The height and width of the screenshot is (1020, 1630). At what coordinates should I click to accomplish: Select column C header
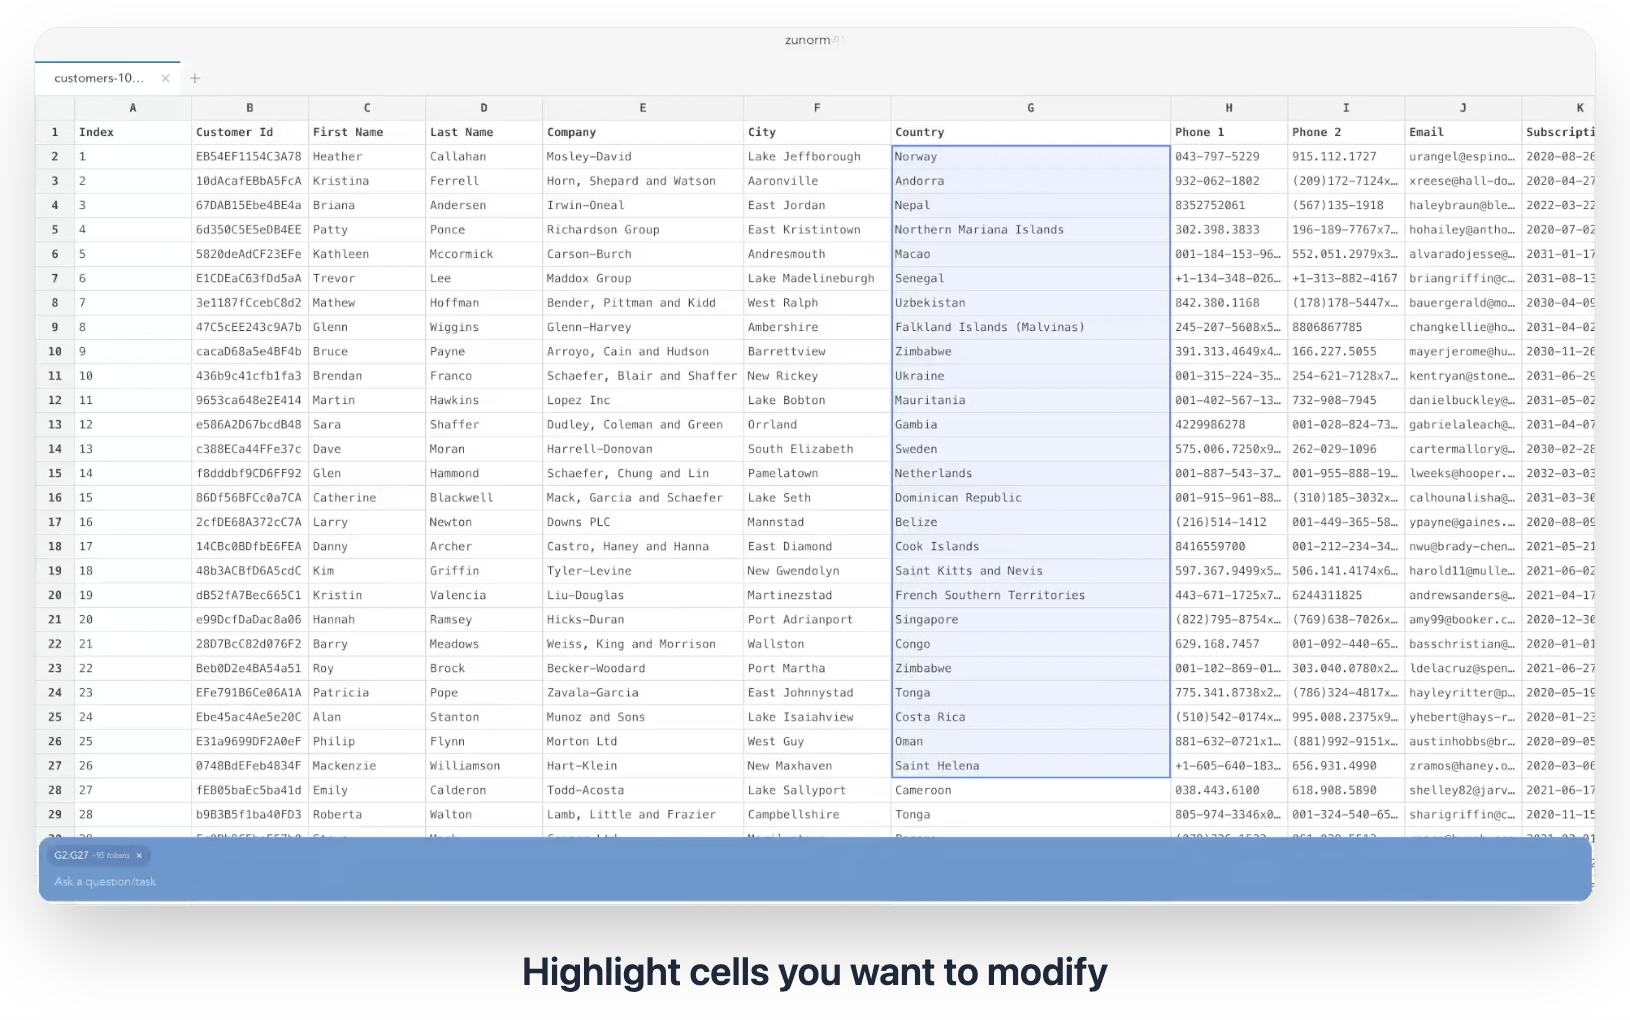coord(367,108)
